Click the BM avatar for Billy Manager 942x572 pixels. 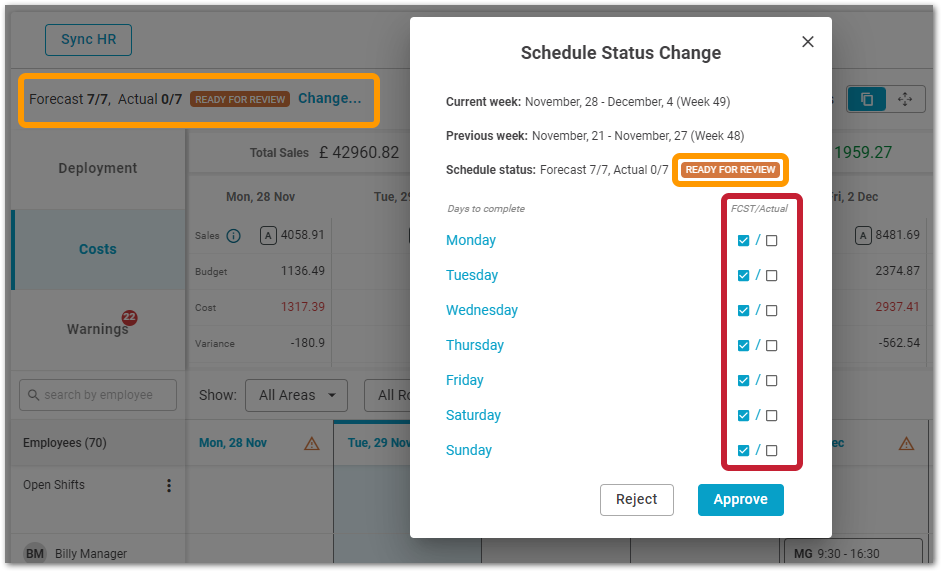[35, 553]
